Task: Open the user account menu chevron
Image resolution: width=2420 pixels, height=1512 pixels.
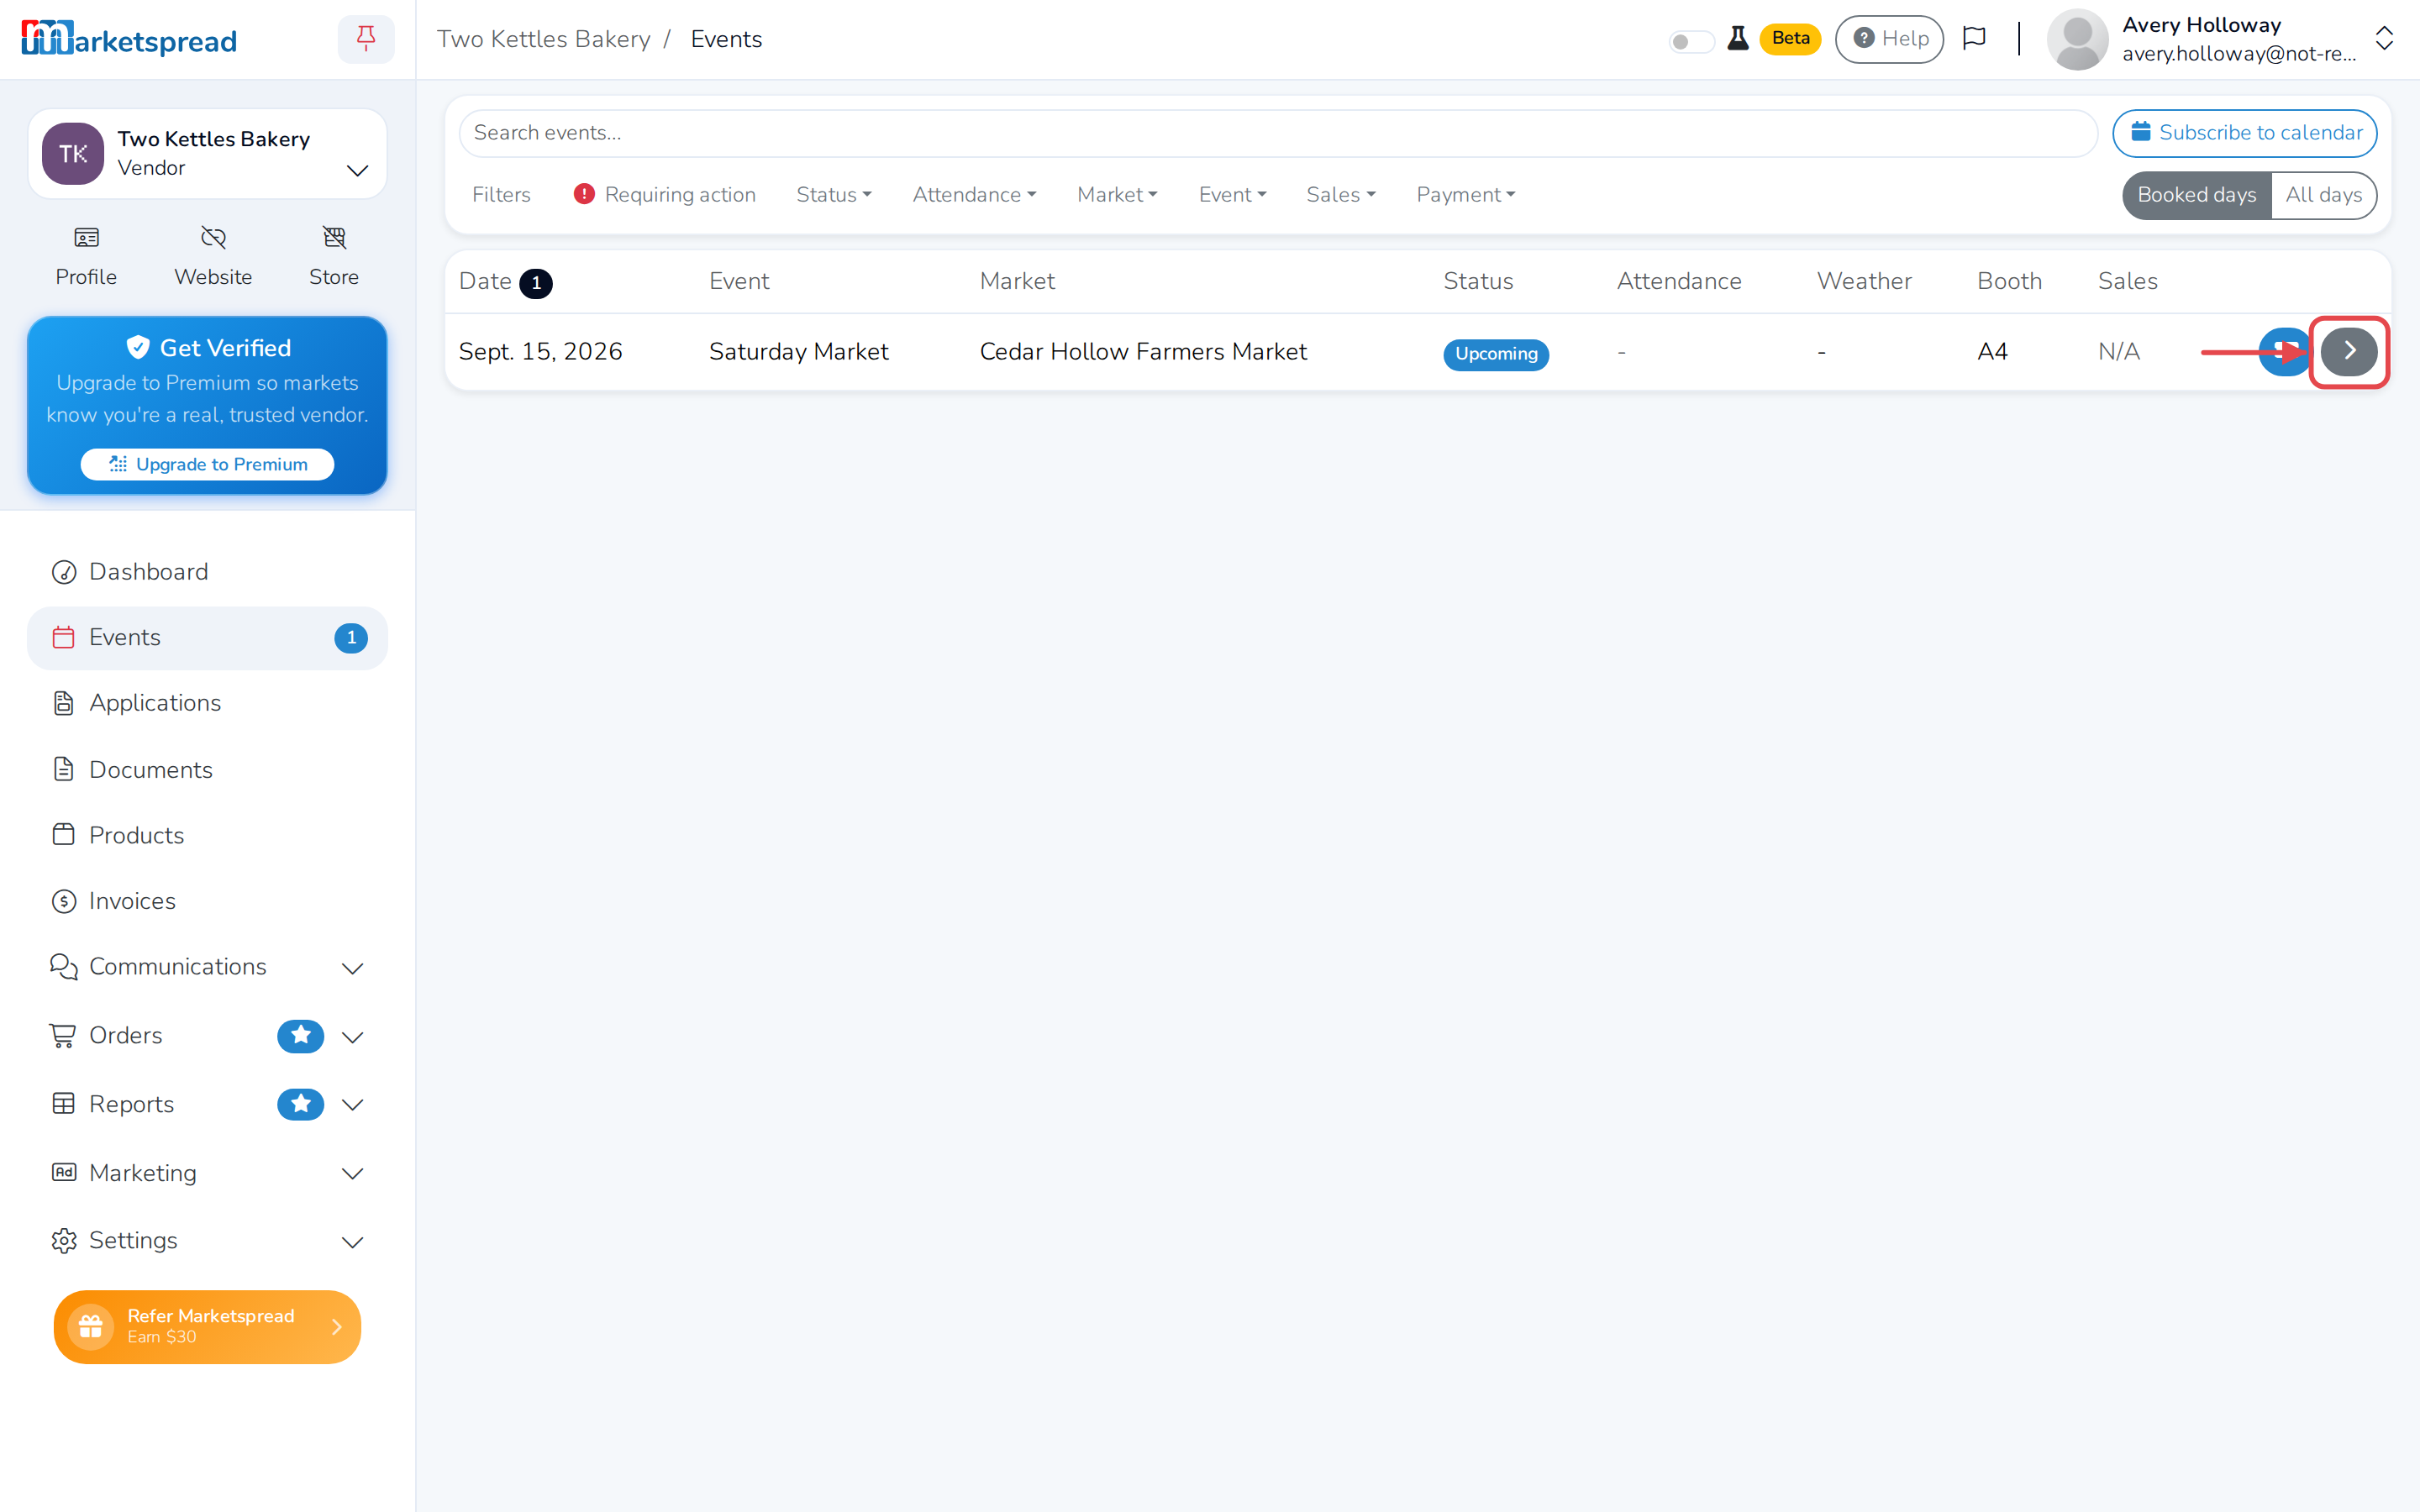Action: 2384,39
